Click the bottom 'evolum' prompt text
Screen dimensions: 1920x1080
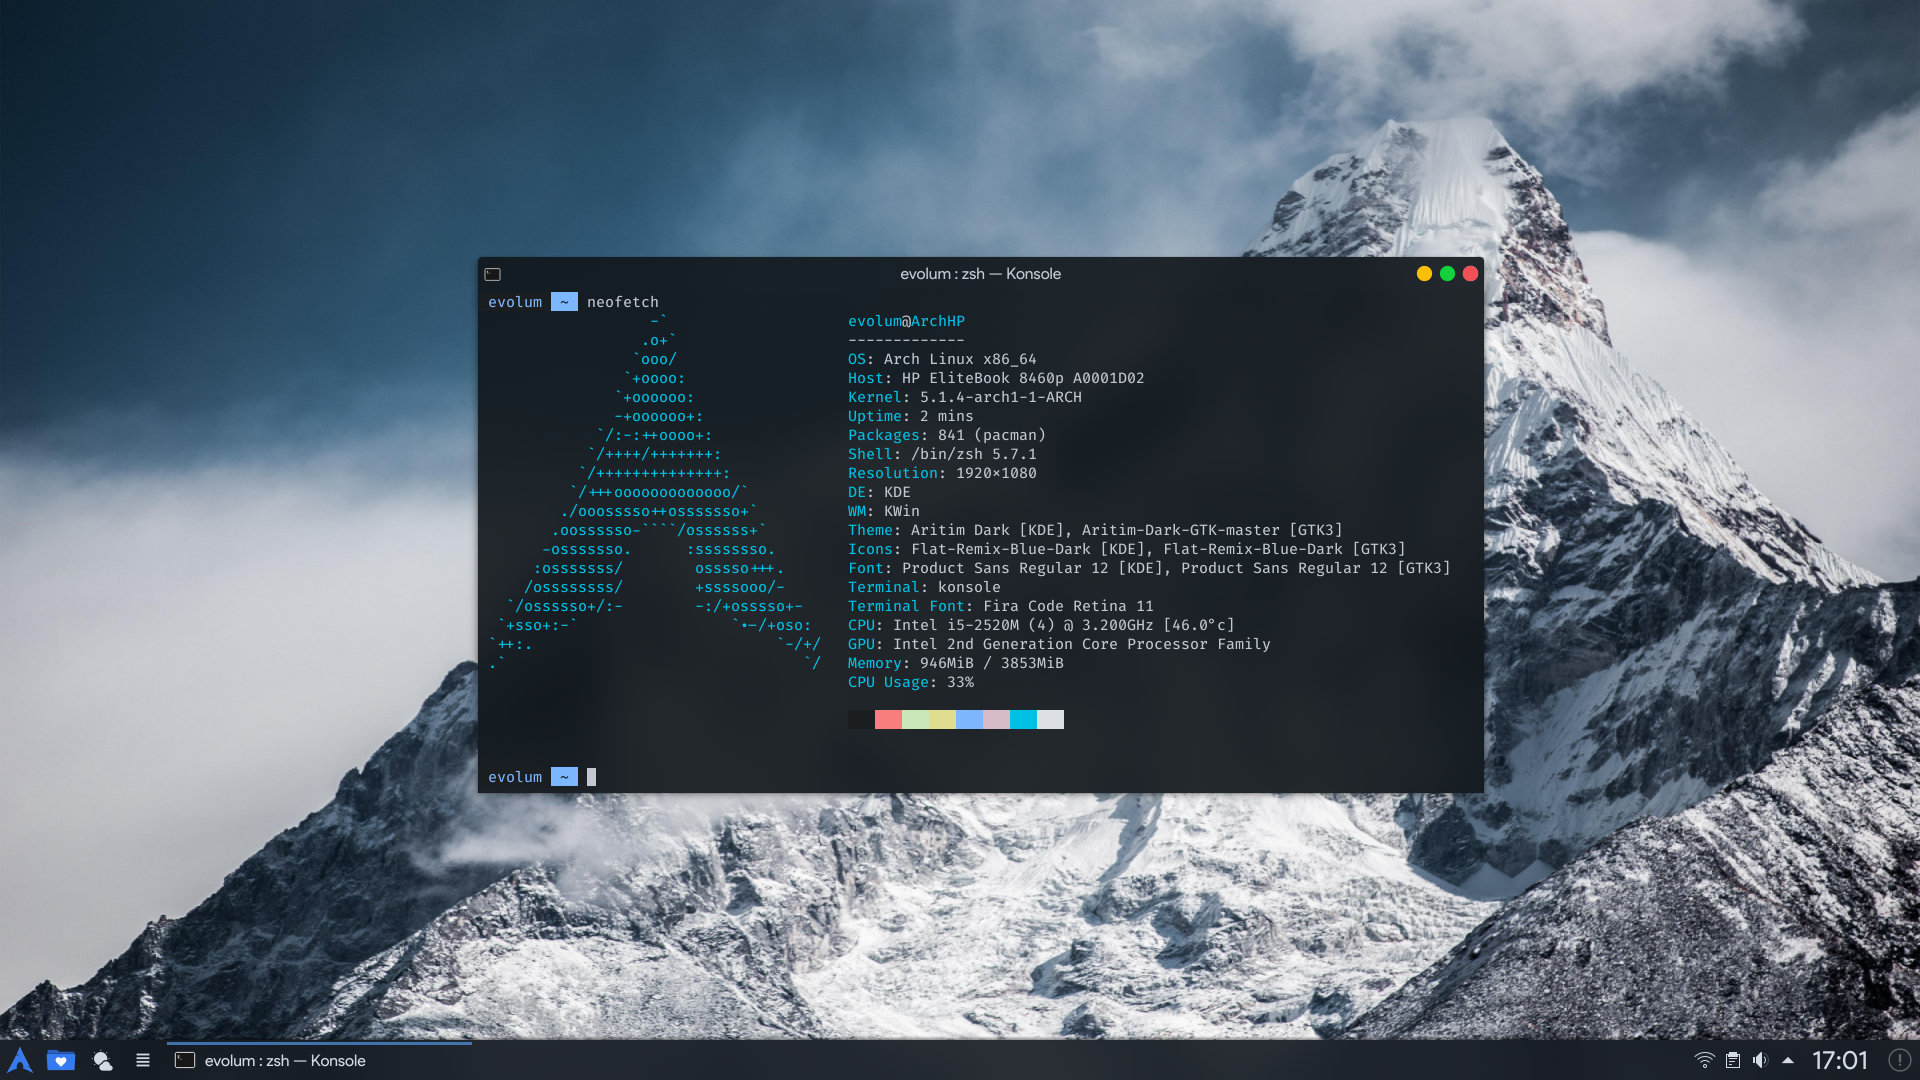(x=515, y=777)
